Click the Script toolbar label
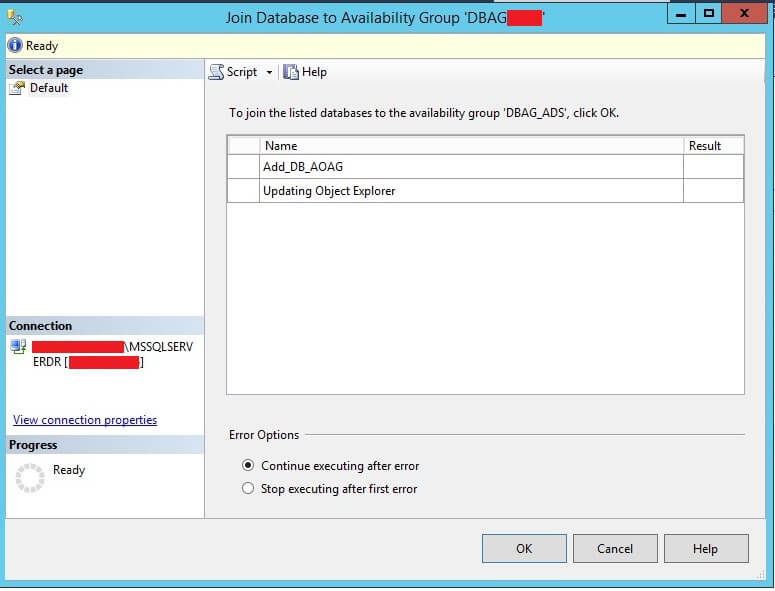 click(x=242, y=72)
